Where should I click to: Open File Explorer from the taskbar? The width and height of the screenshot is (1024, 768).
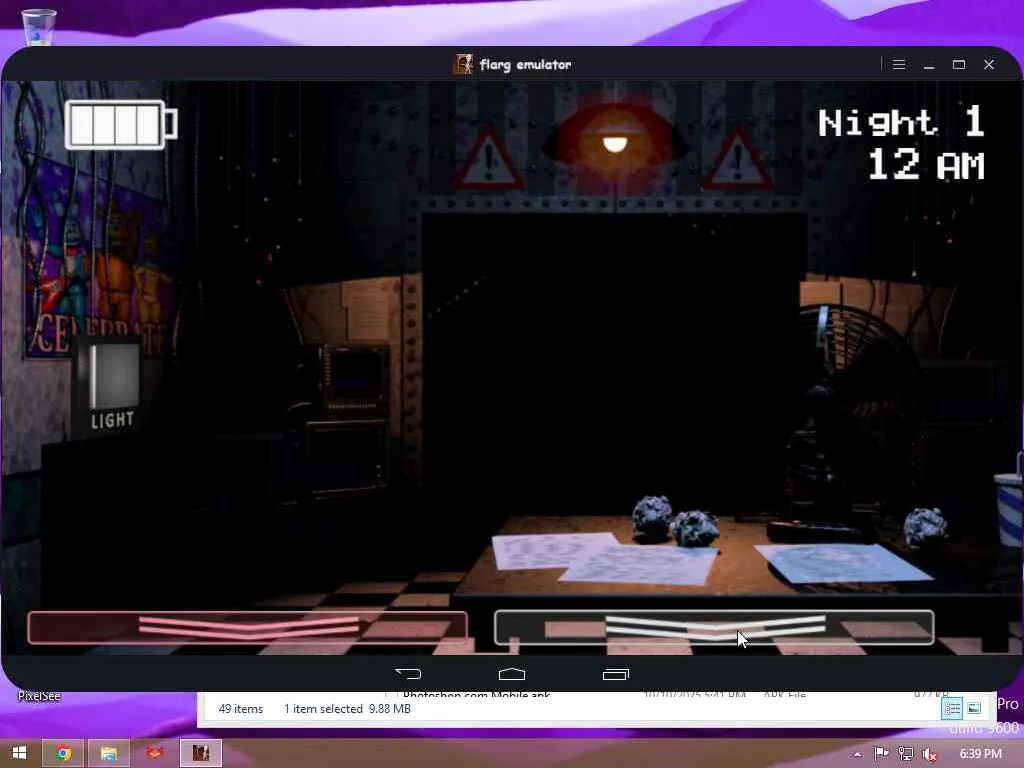[108, 753]
